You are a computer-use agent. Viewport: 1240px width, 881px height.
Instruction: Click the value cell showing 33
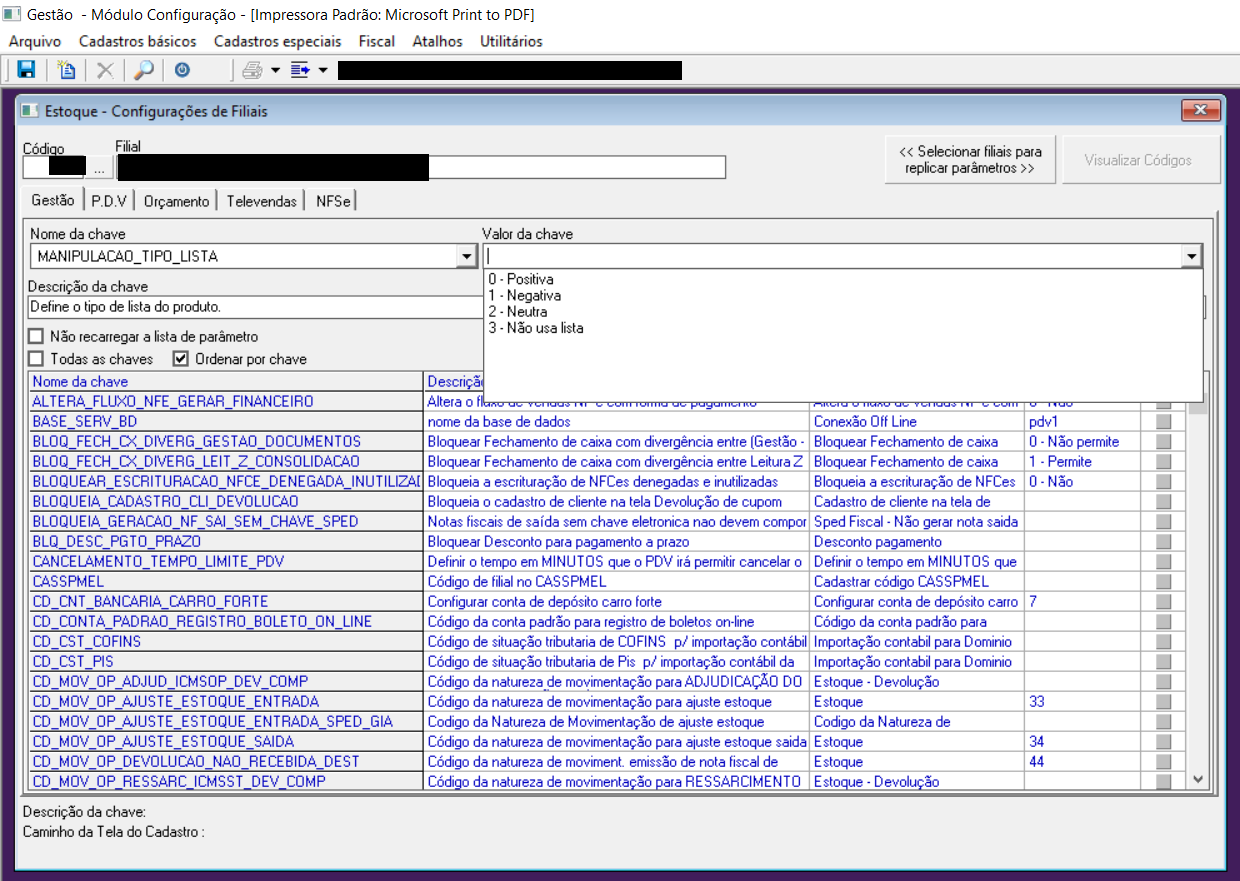(x=1082, y=702)
